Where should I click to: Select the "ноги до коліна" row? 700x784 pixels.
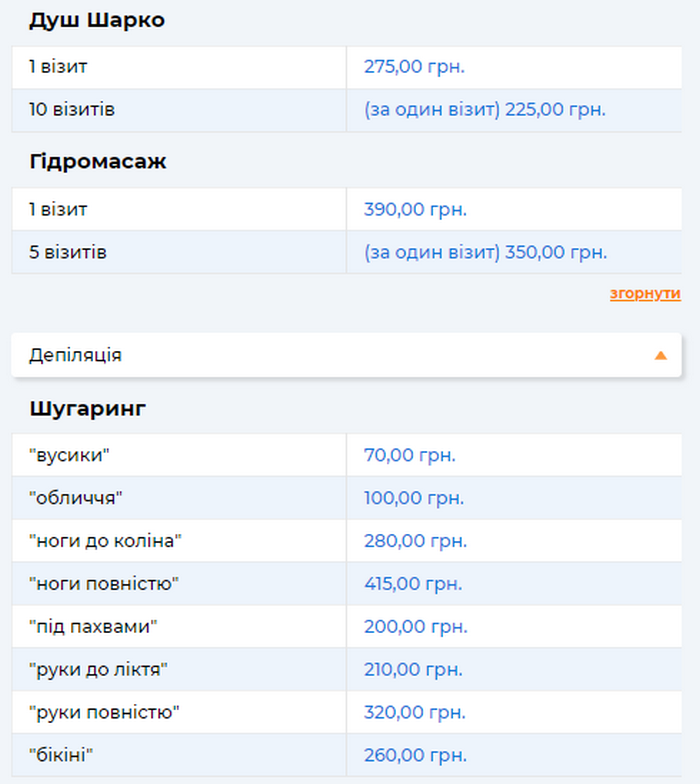tap(105, 541)
